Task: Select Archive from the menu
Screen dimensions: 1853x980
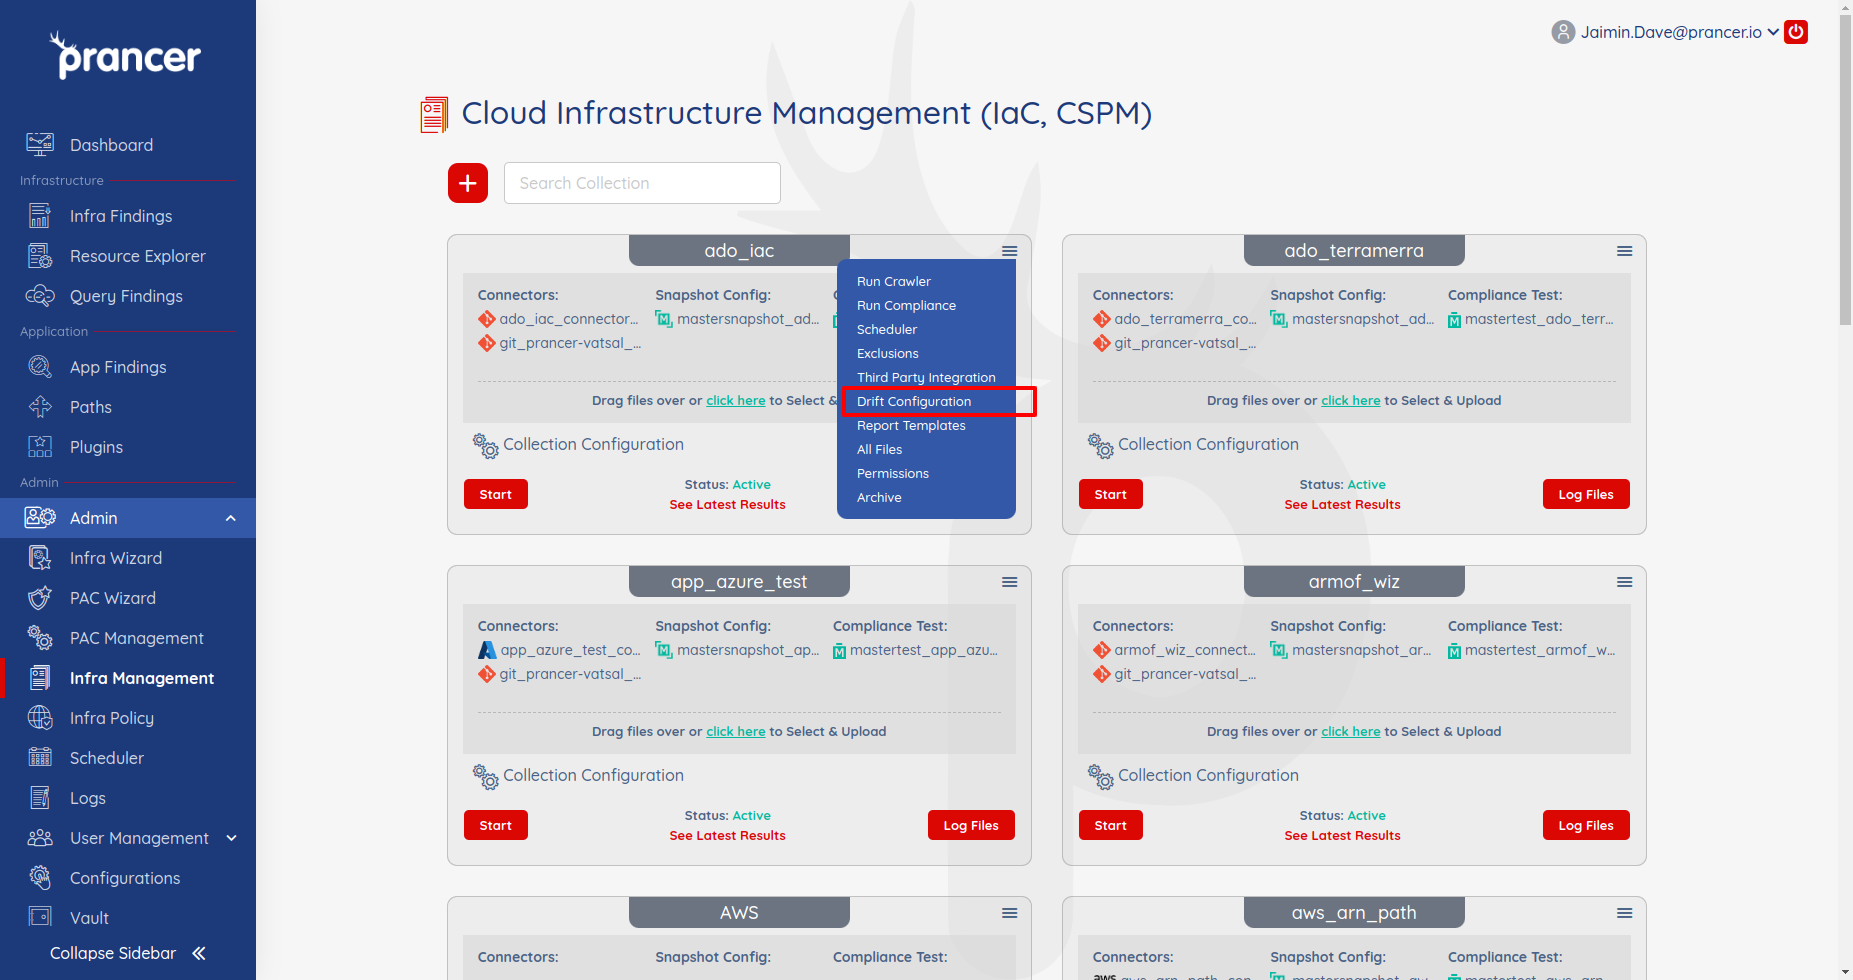Action: (879, 498)
